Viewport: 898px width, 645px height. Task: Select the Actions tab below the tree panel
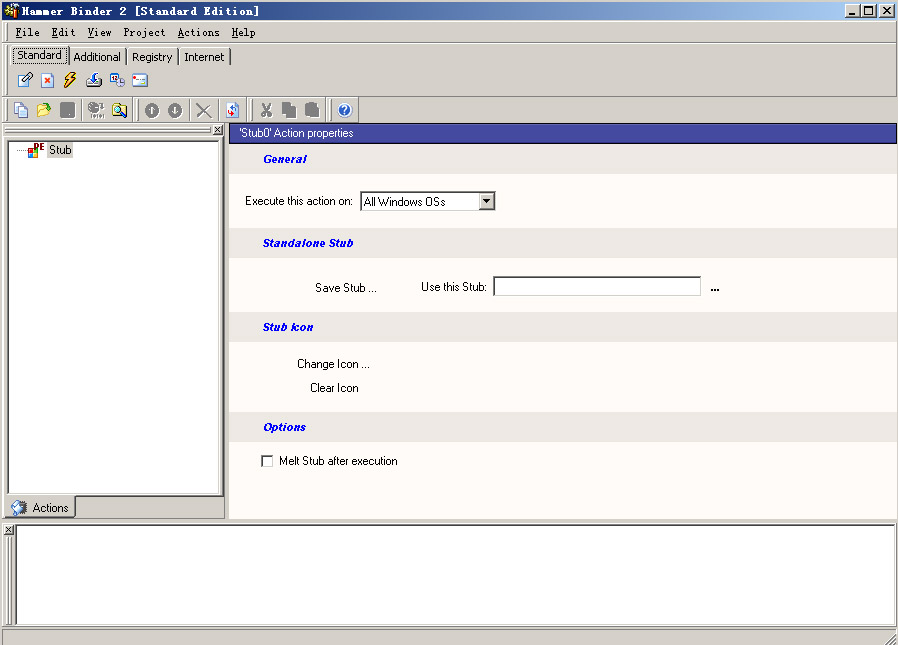41,508
